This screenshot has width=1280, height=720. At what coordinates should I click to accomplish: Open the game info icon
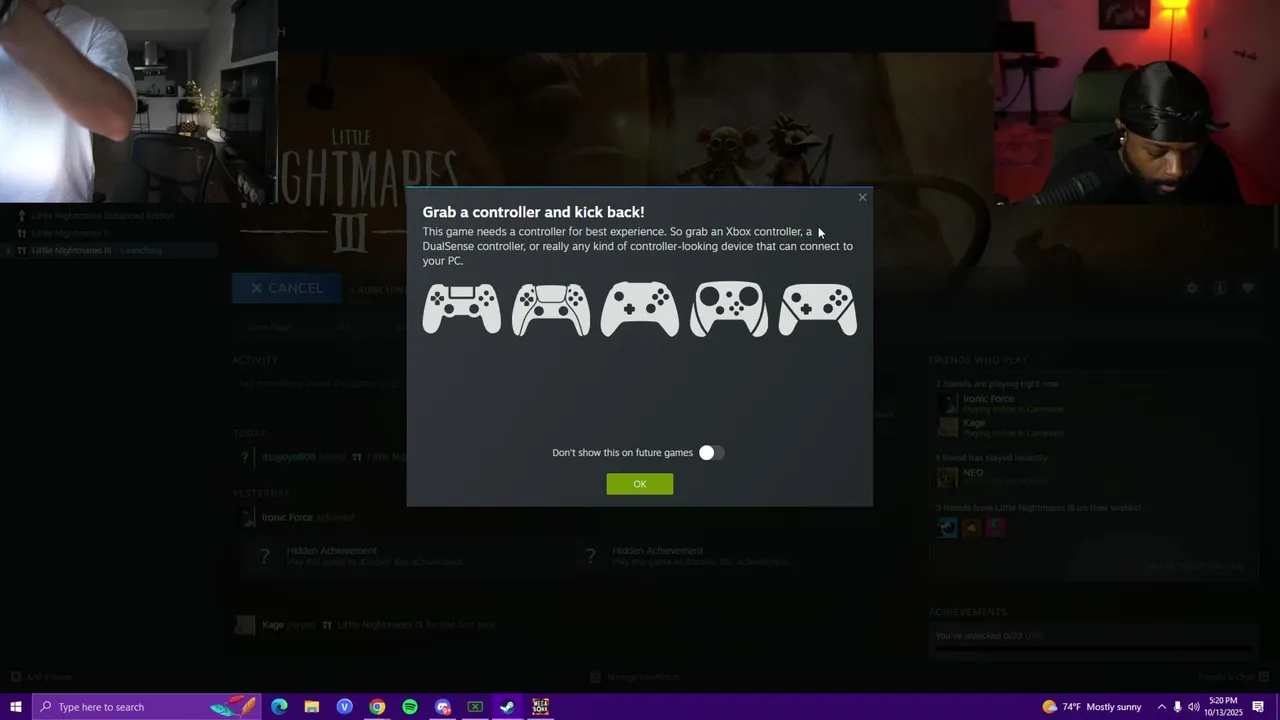[1220, 288]
